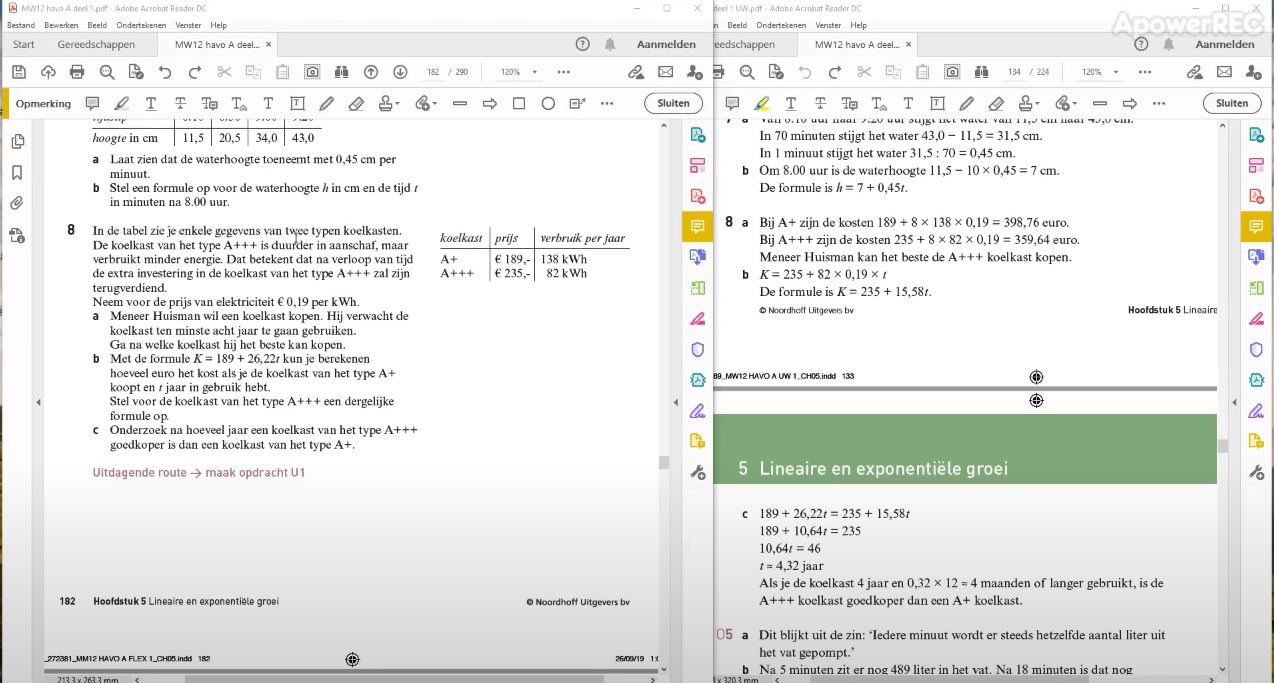Screen dimensions: 1274x683
Task: Select strikethrough text tool in left window
Action: [180, 103]
